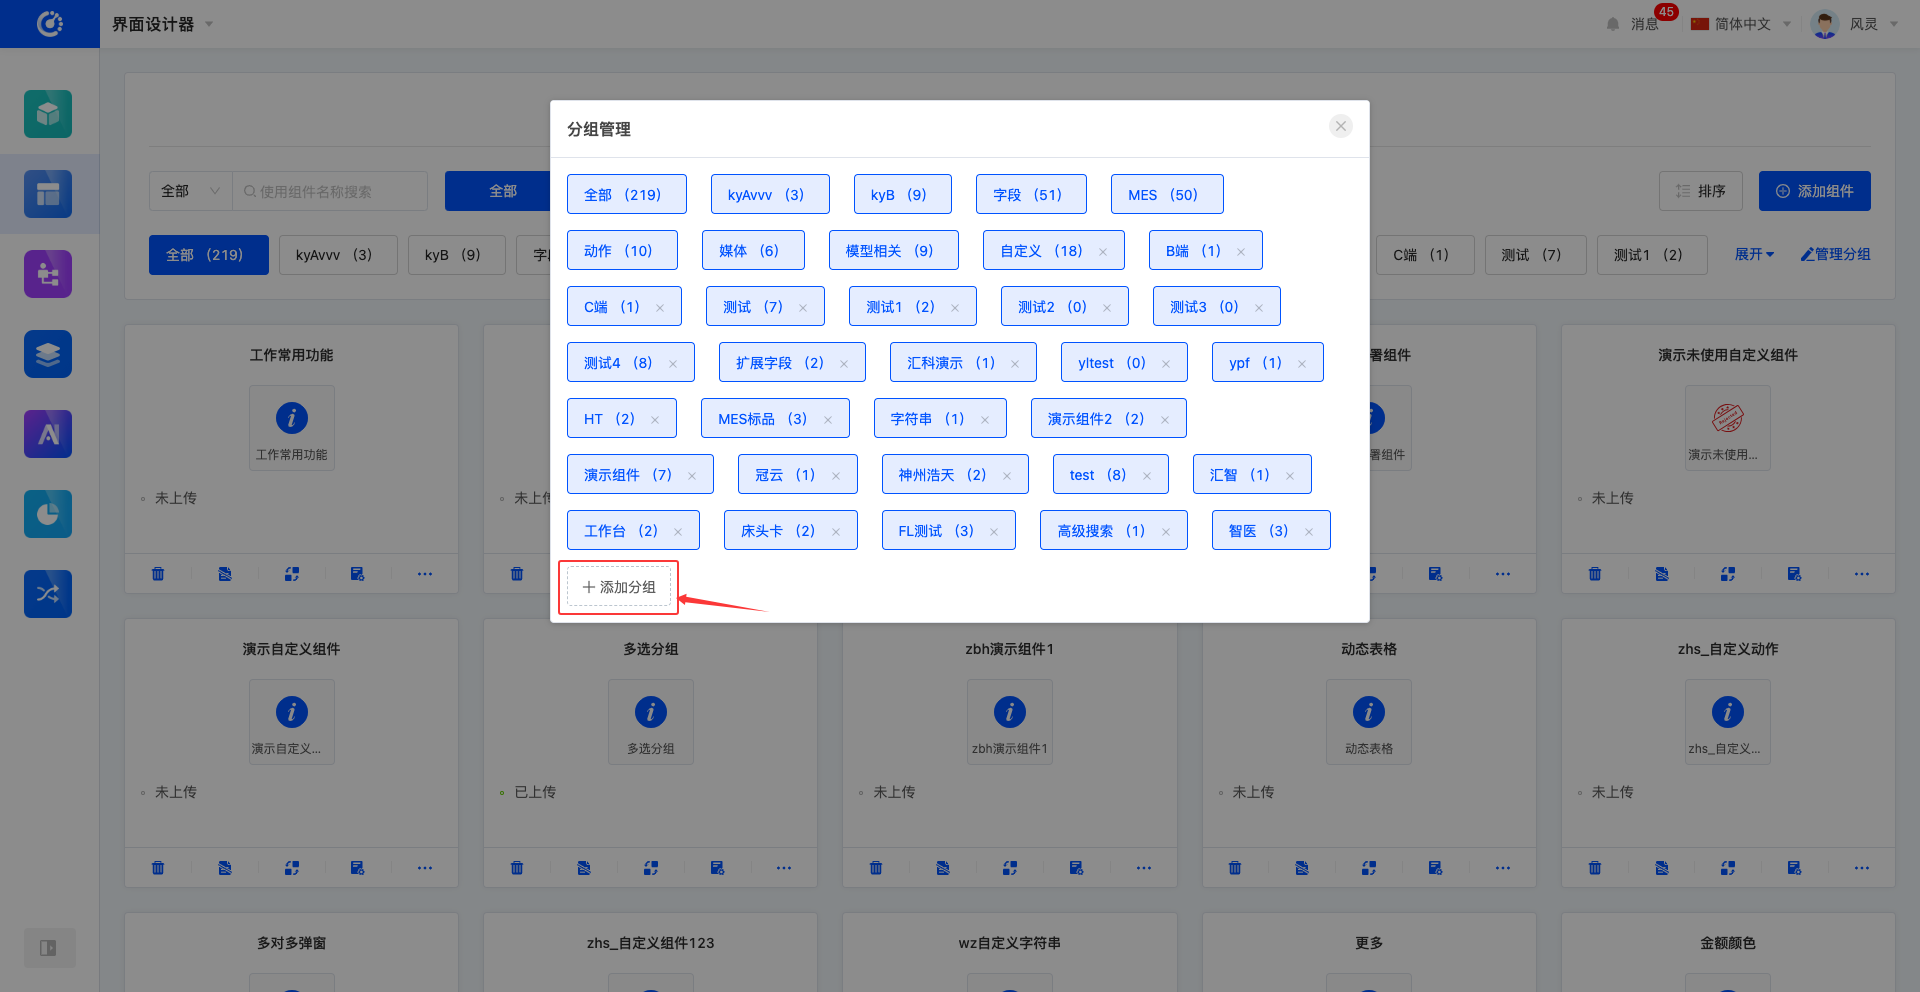Click the layers stack icon in sidebar
1920x992 pixels.
(48, 354)
